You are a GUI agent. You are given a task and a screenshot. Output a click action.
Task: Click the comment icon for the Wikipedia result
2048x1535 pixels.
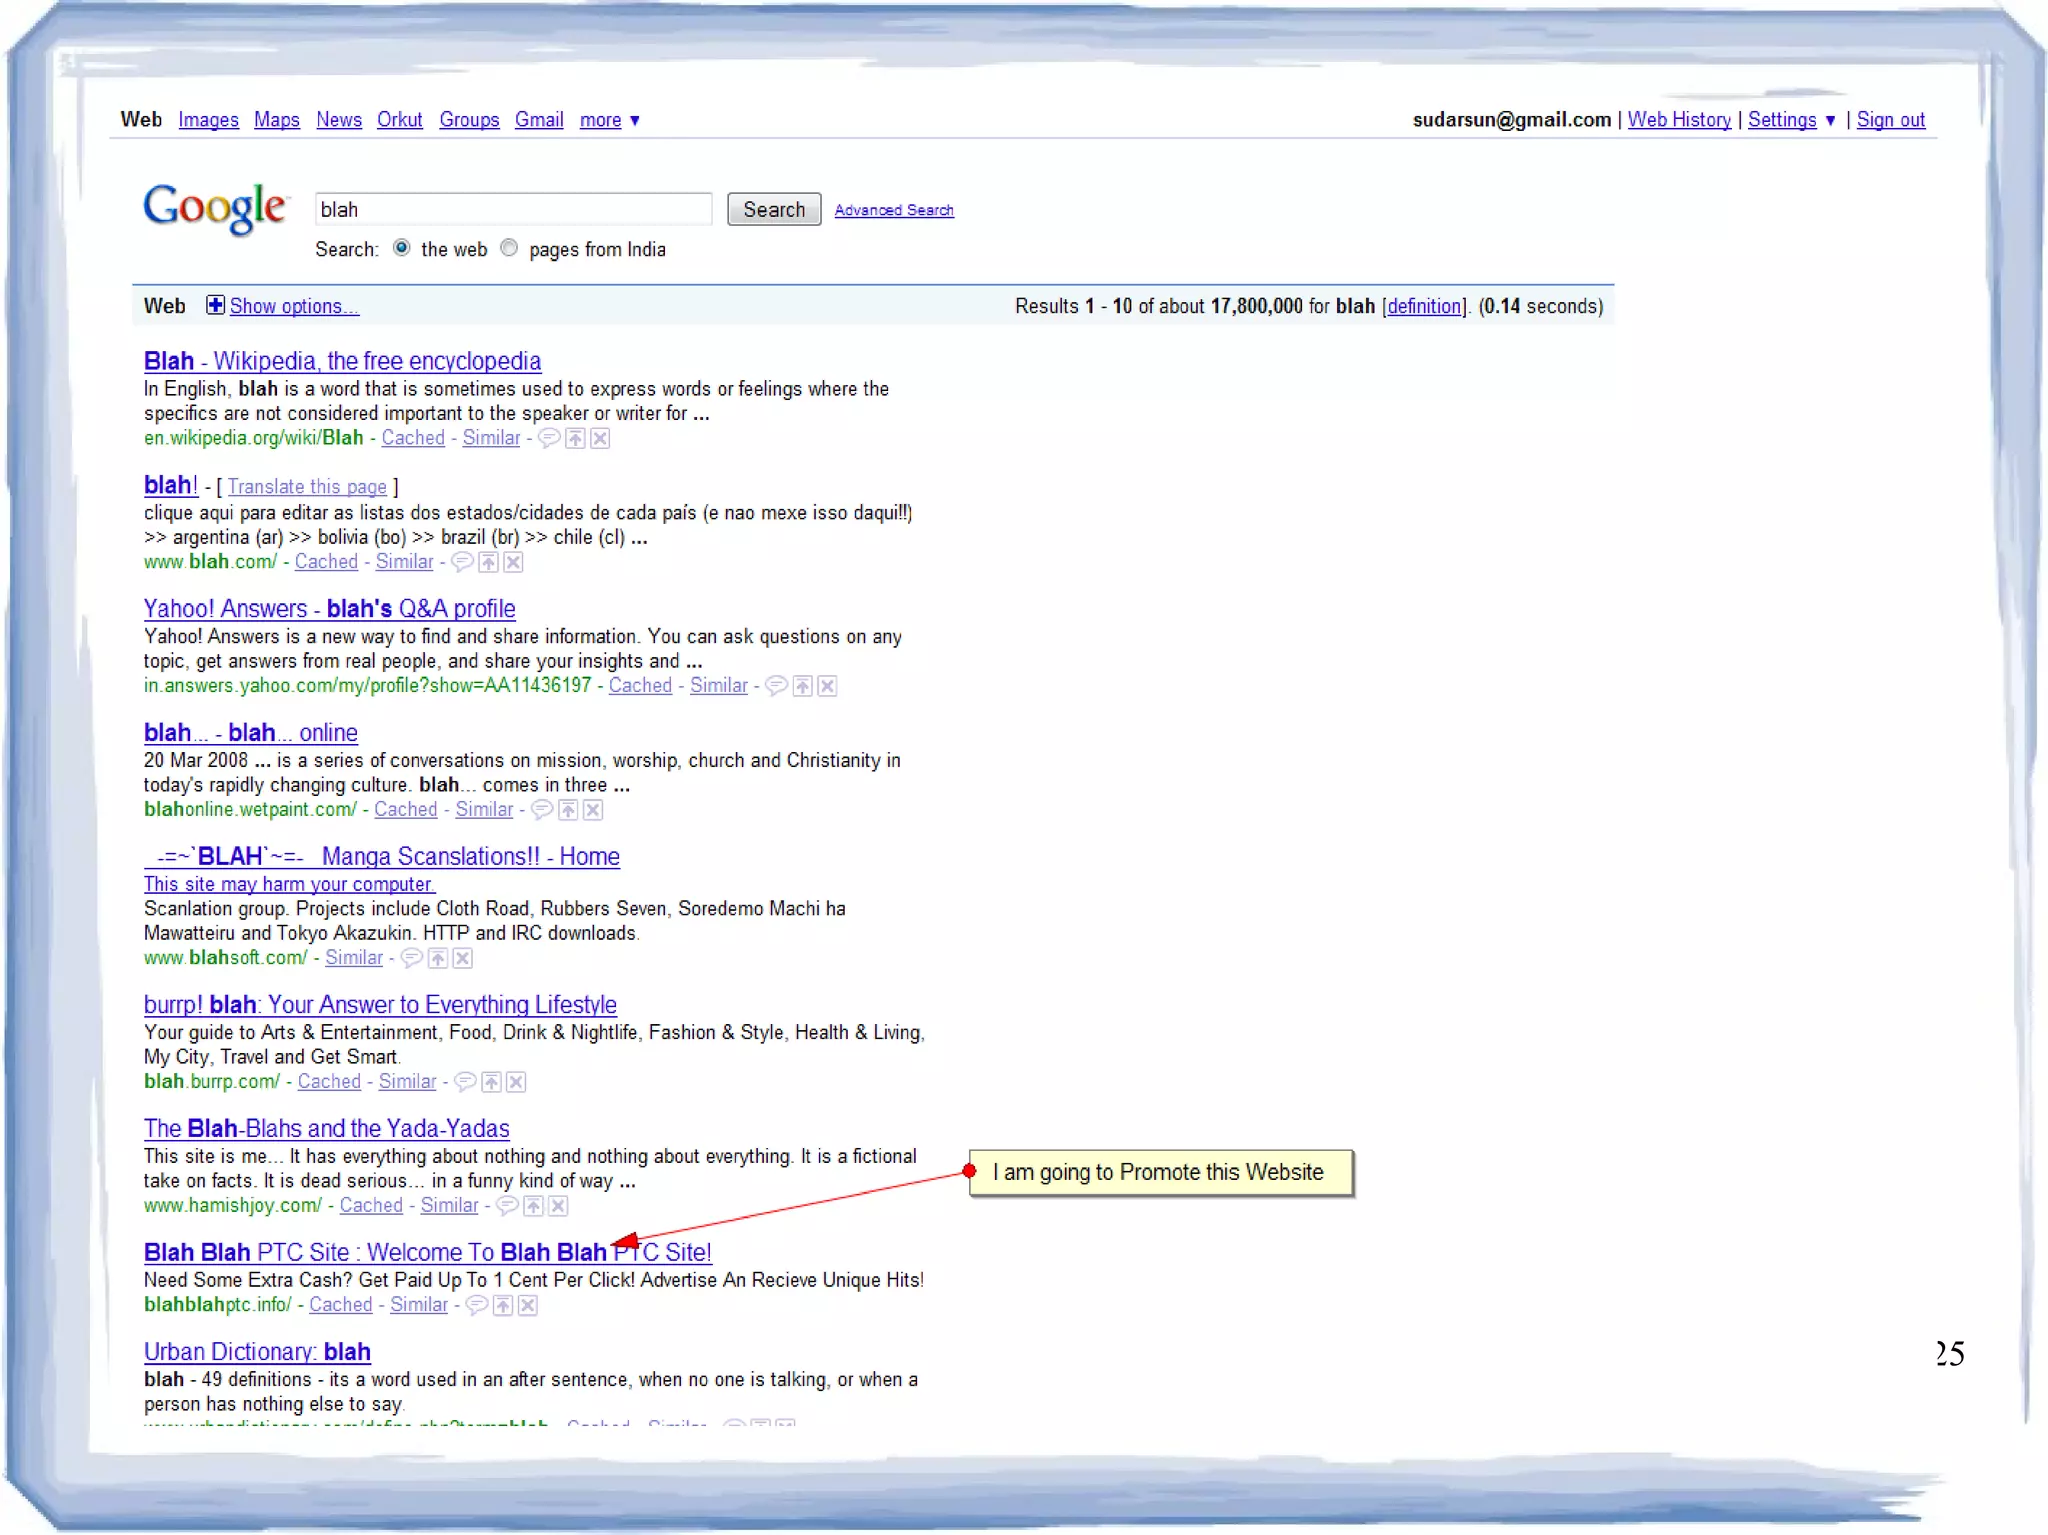tap(549, 438)
